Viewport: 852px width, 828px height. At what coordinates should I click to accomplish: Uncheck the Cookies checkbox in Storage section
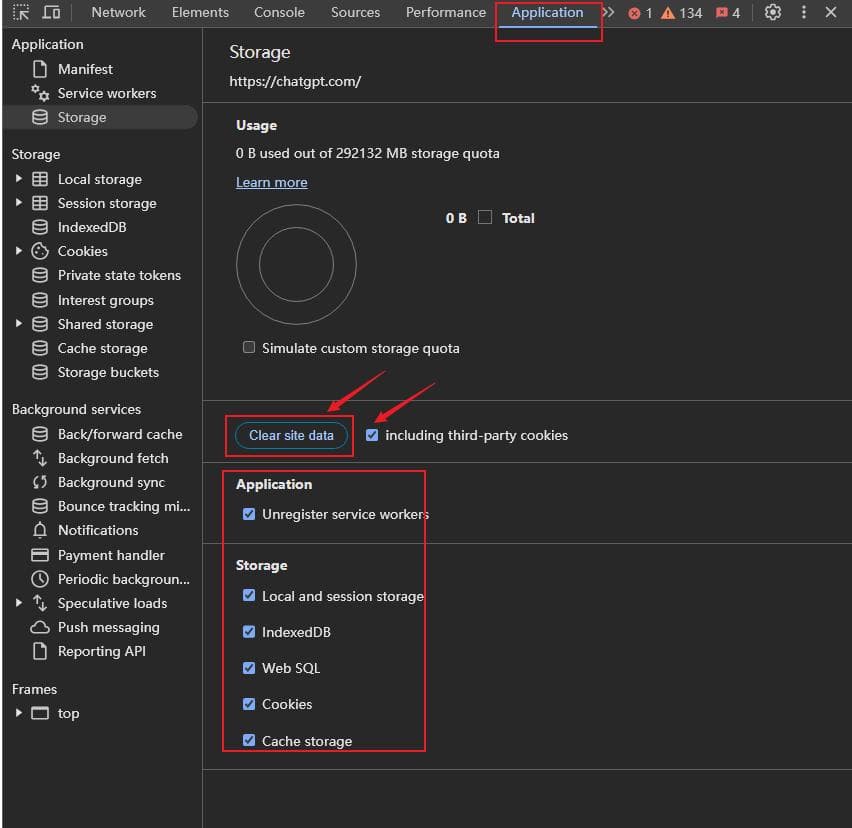(249, 704)
